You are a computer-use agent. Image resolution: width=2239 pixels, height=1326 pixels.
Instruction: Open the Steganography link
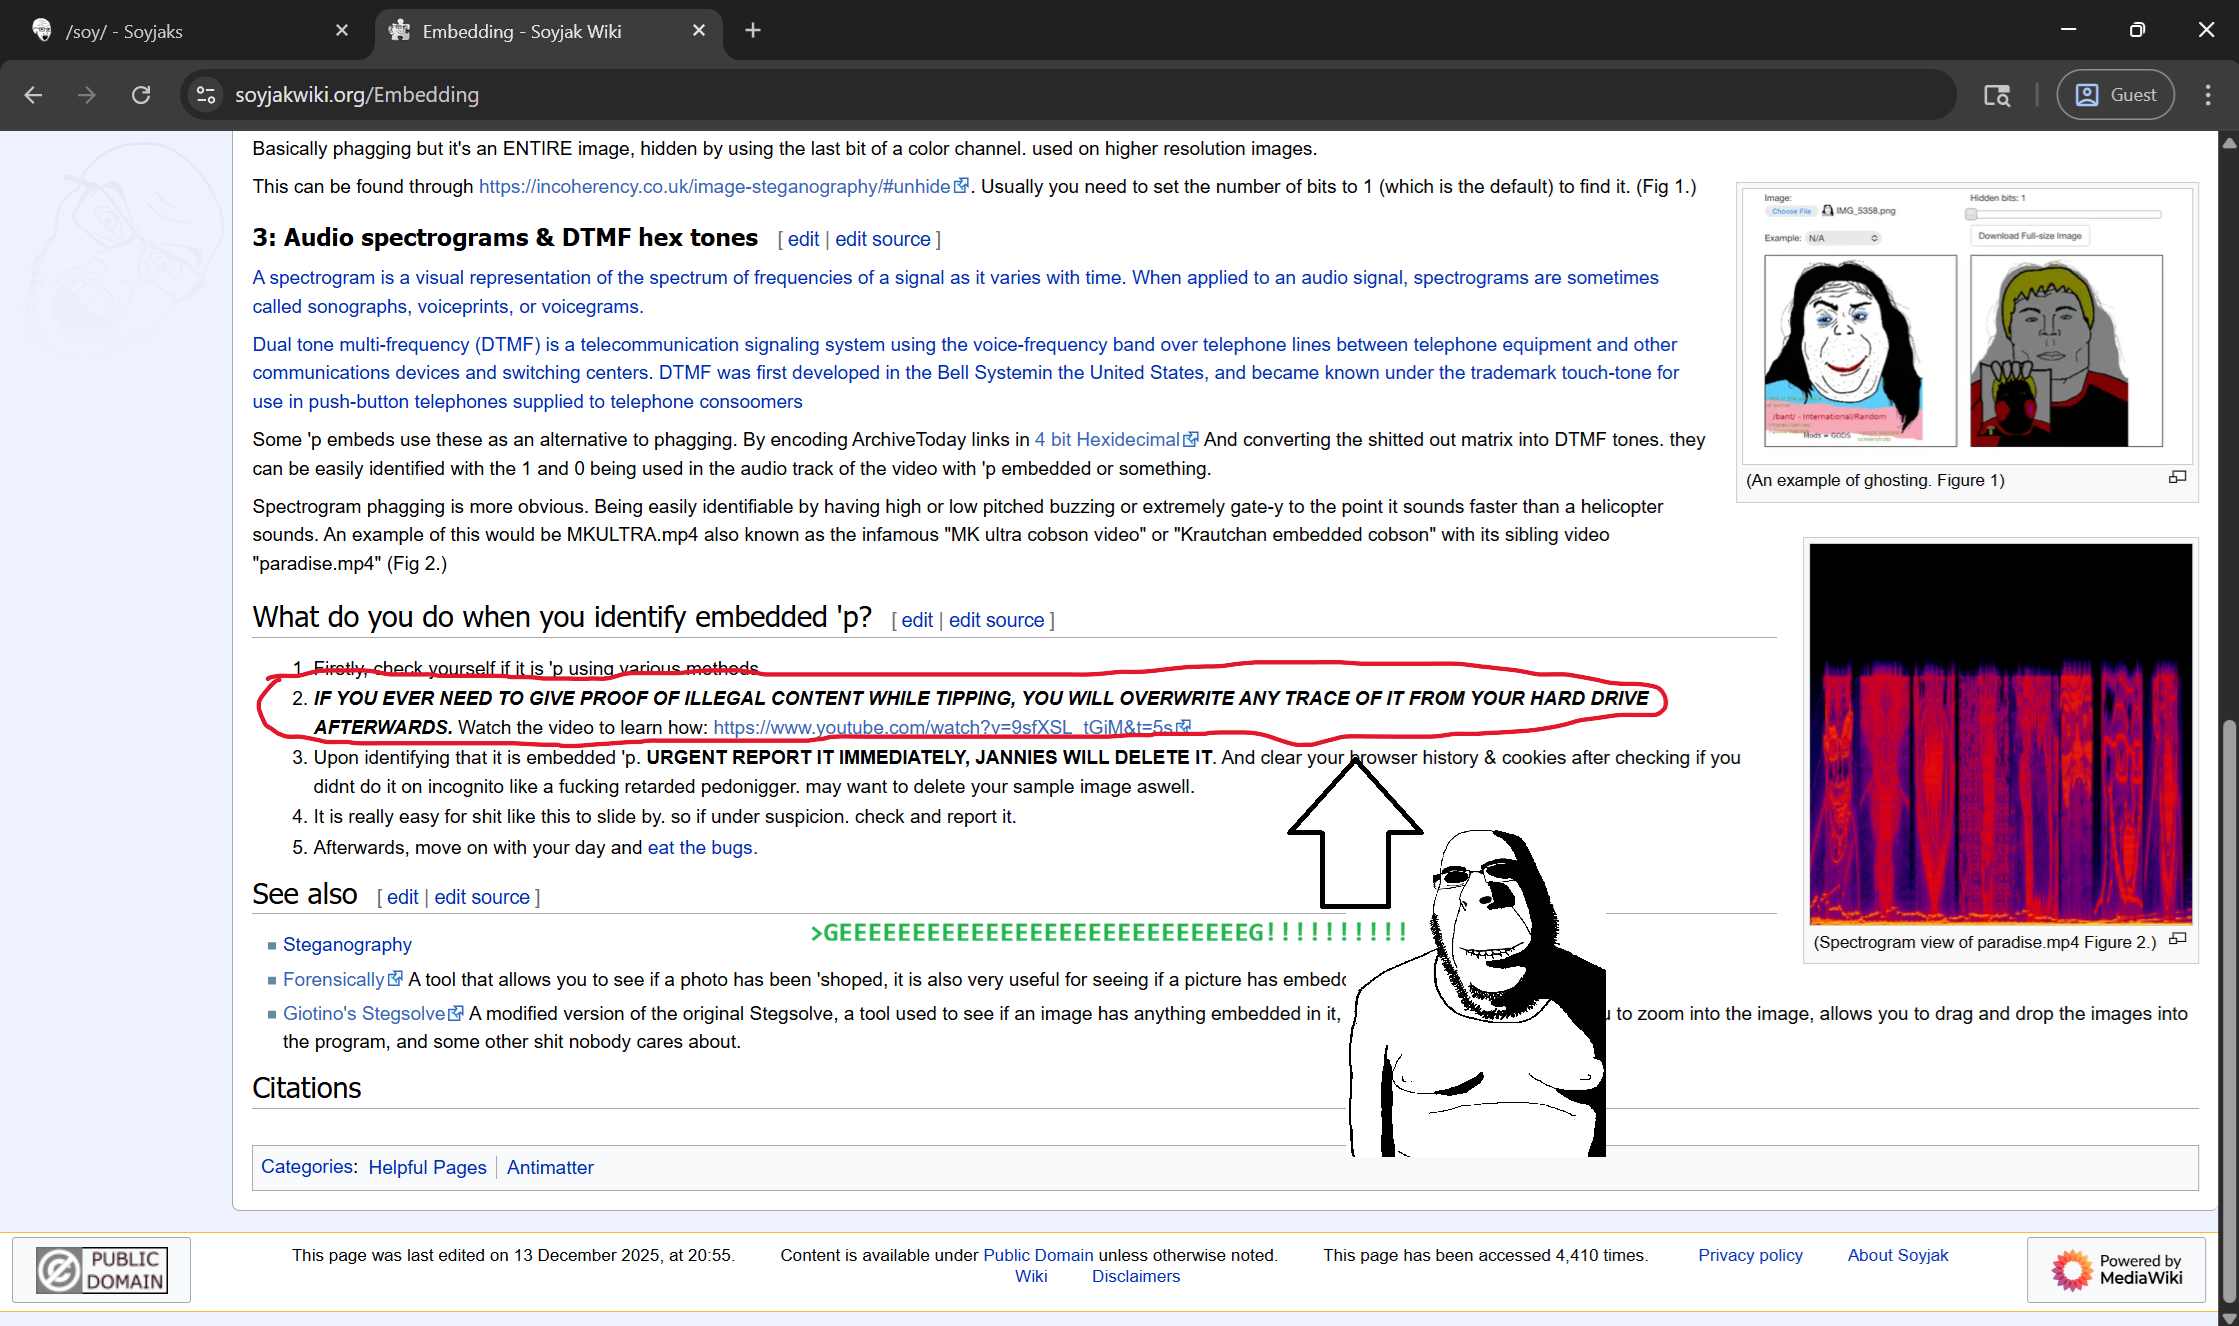click(x=347, y=945)
